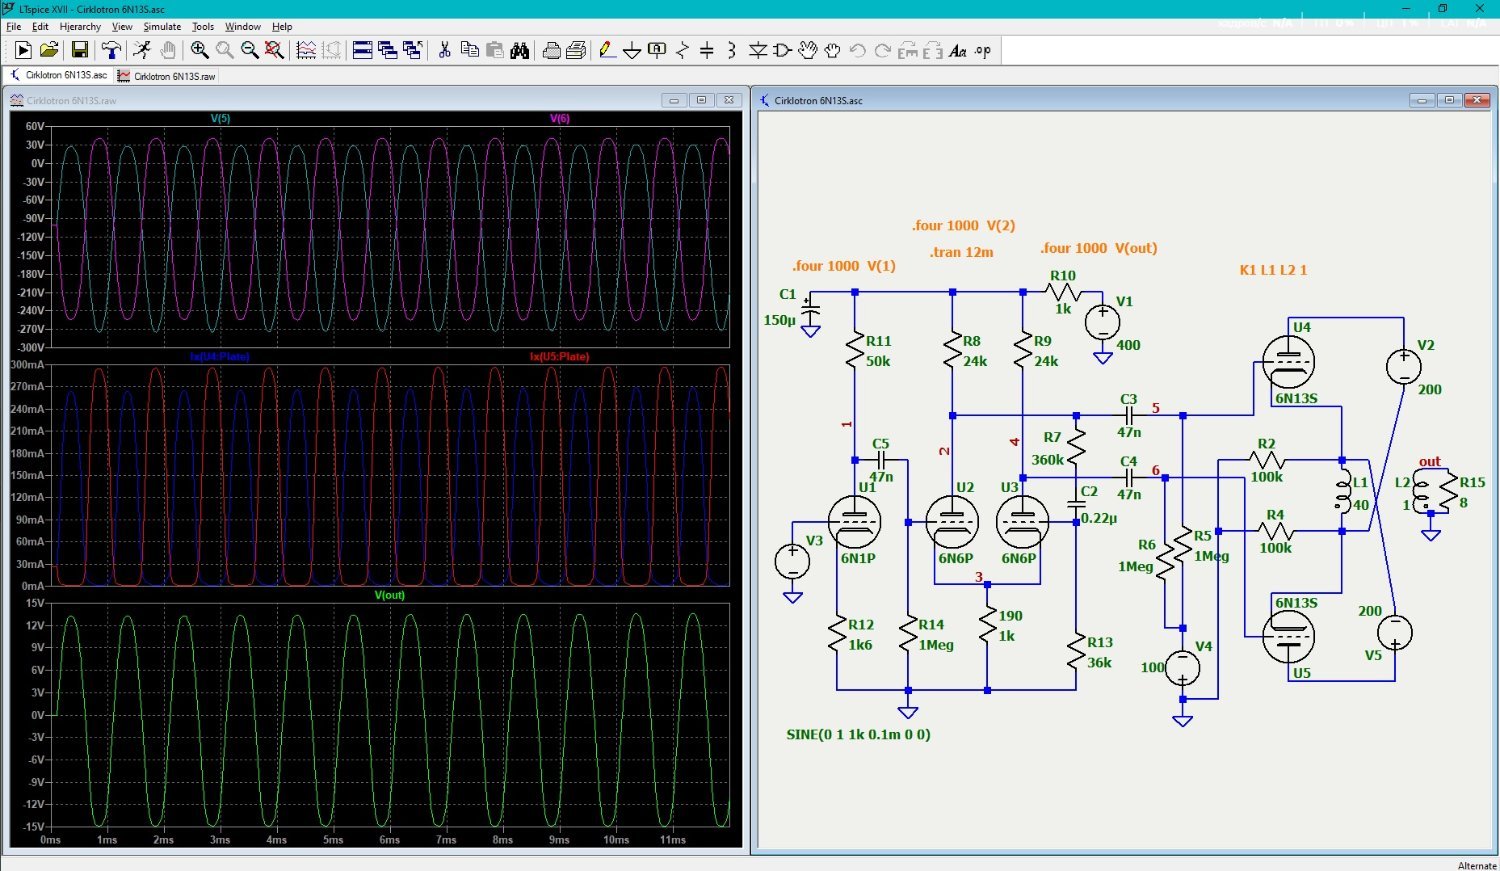Open the Simulate menu
The width and height of the screenshot is (1500, 871).
(162, 27)
